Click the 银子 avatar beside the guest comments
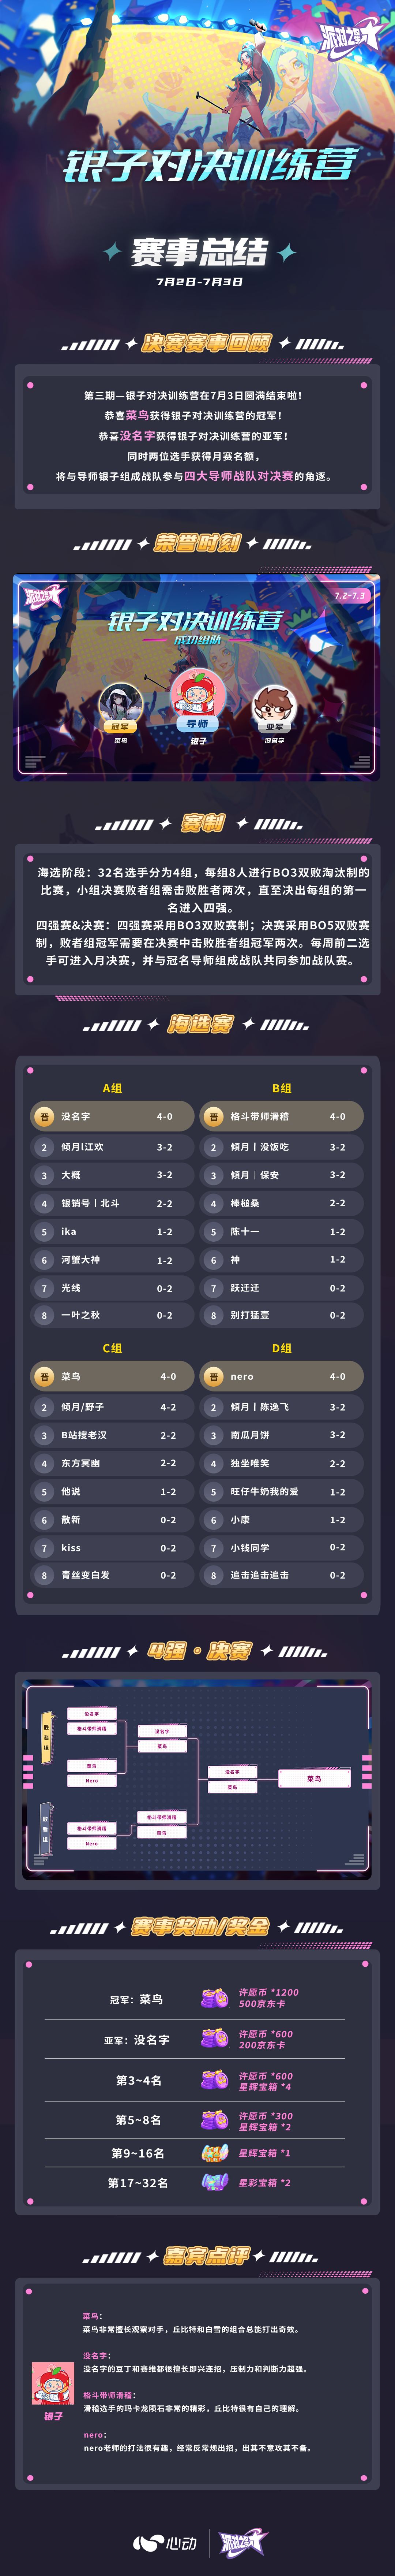The width and height of the screenshot is (395, 2576). pyautogui.click(x=53, y=2384)
